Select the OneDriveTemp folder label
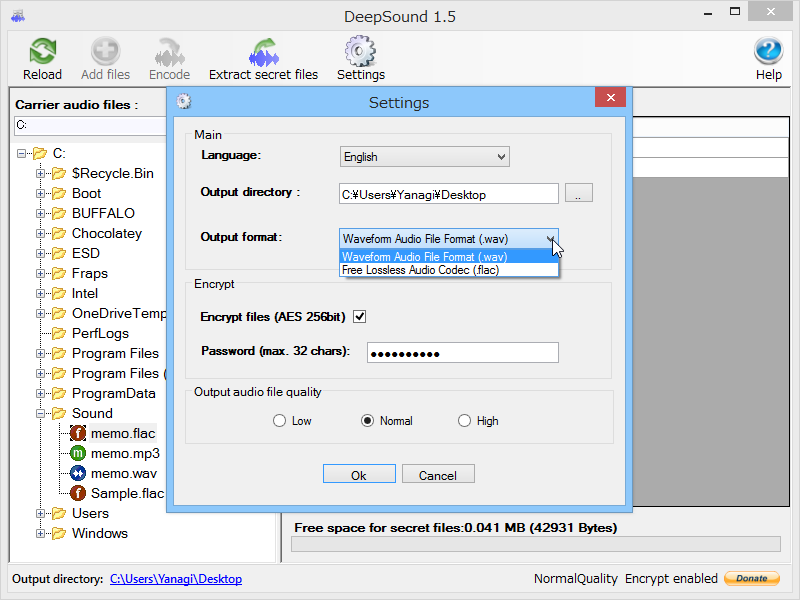Viewport: 800px width, 600px height. (119, 313)
